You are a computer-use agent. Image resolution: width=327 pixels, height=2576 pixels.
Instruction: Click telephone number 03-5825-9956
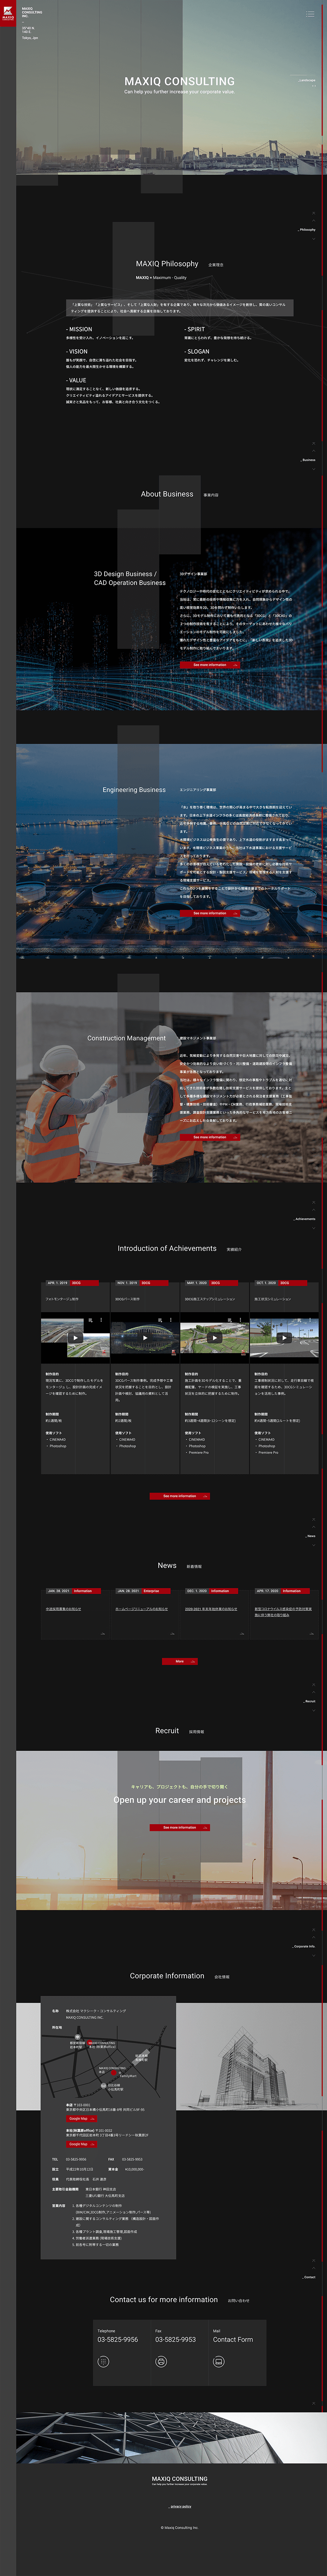point(118,2340)
